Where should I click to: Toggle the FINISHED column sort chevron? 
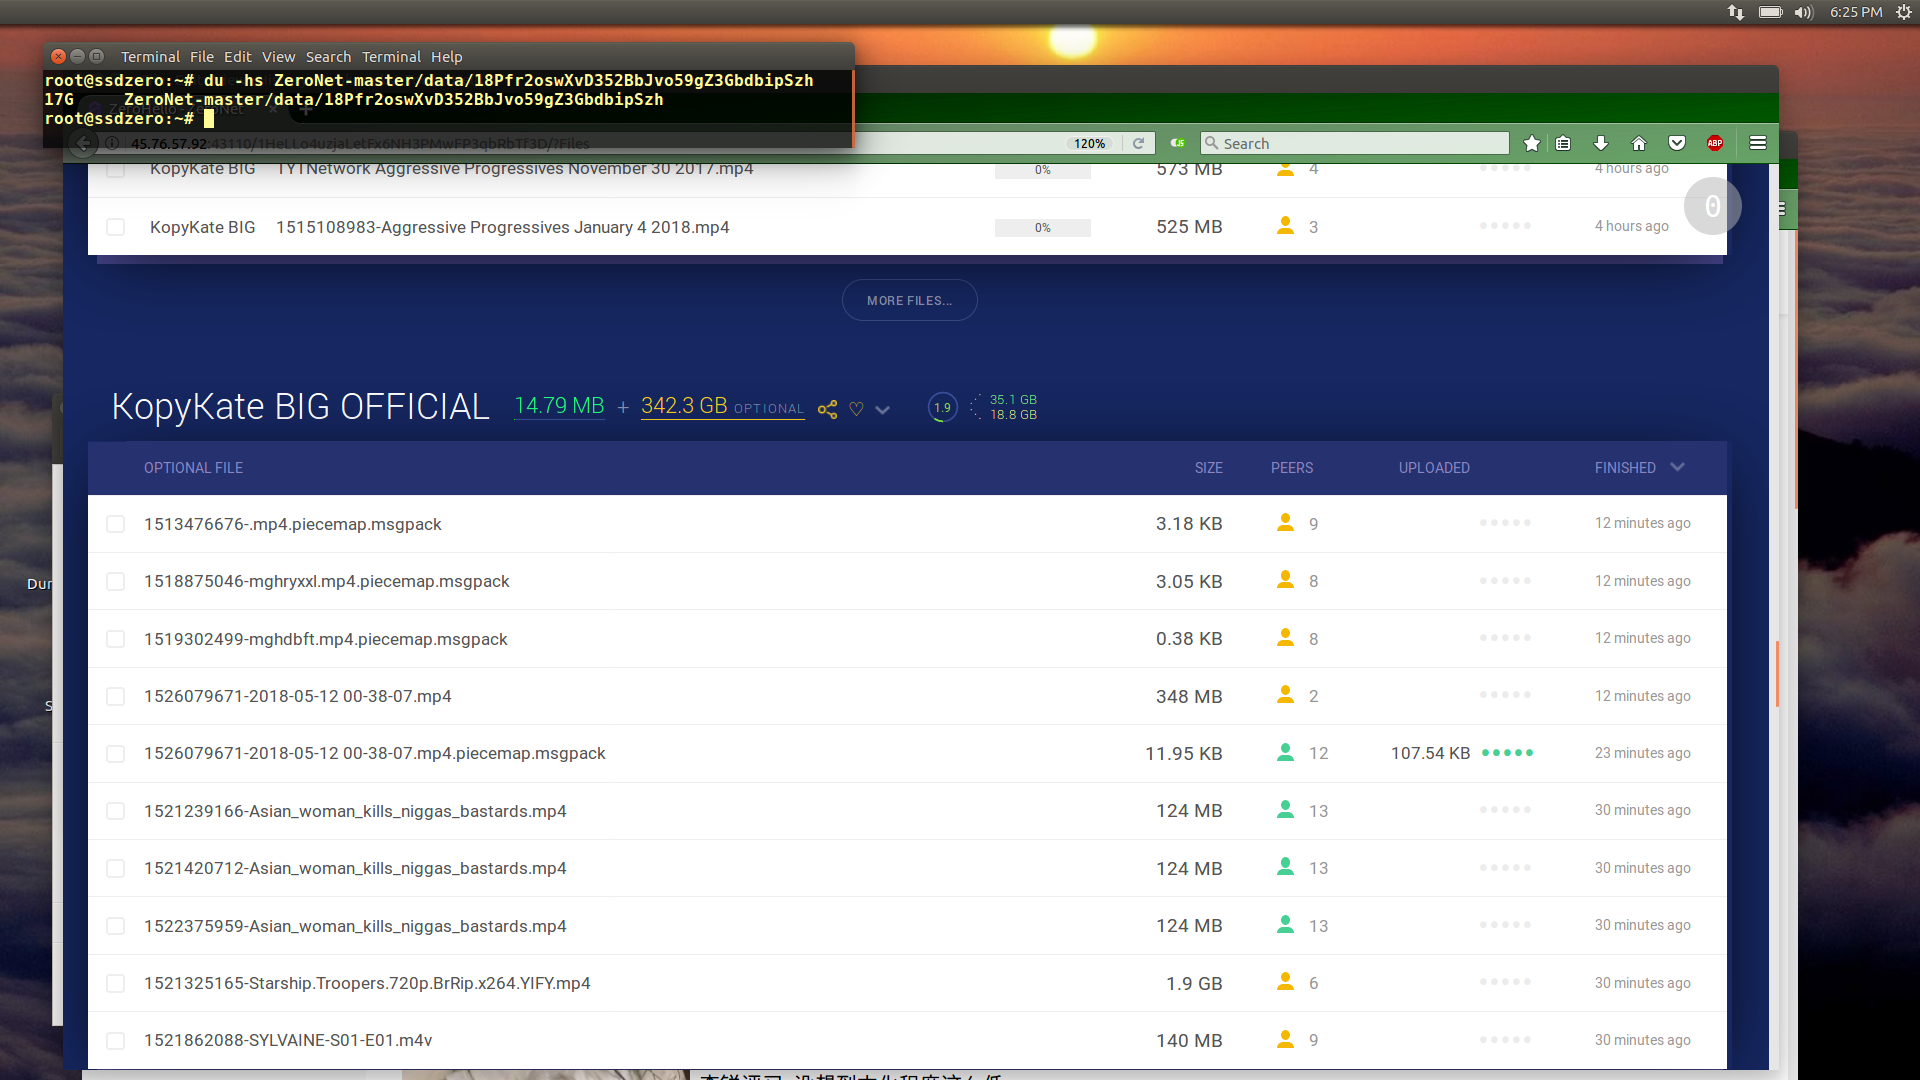click(x=1678, y=467)
